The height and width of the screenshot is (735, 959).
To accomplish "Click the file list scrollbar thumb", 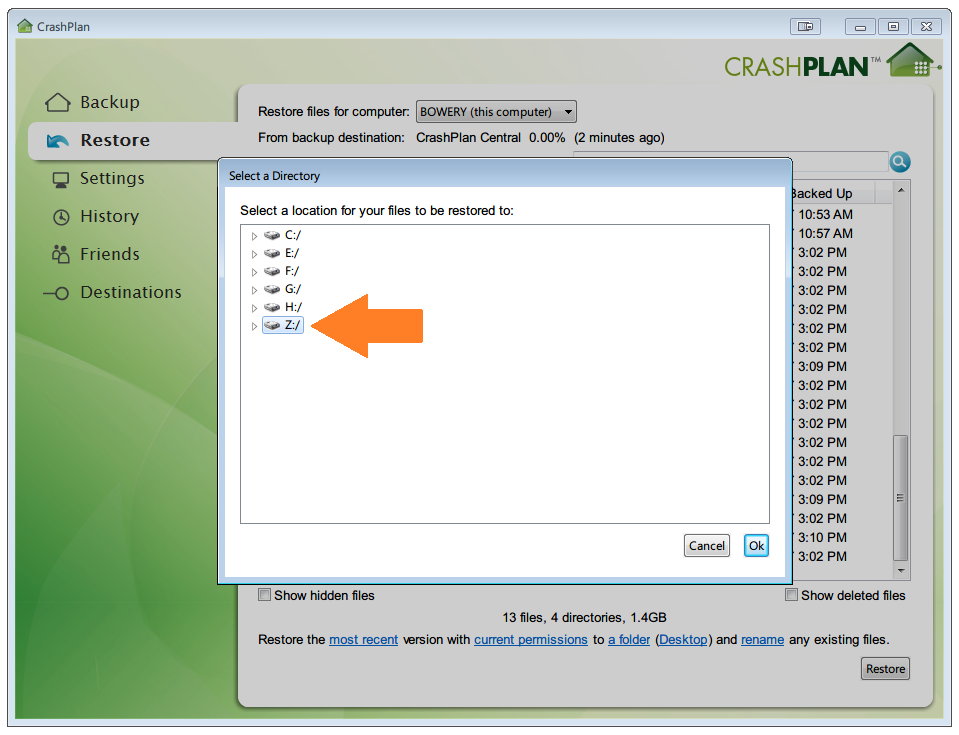I will coord(900,498).
